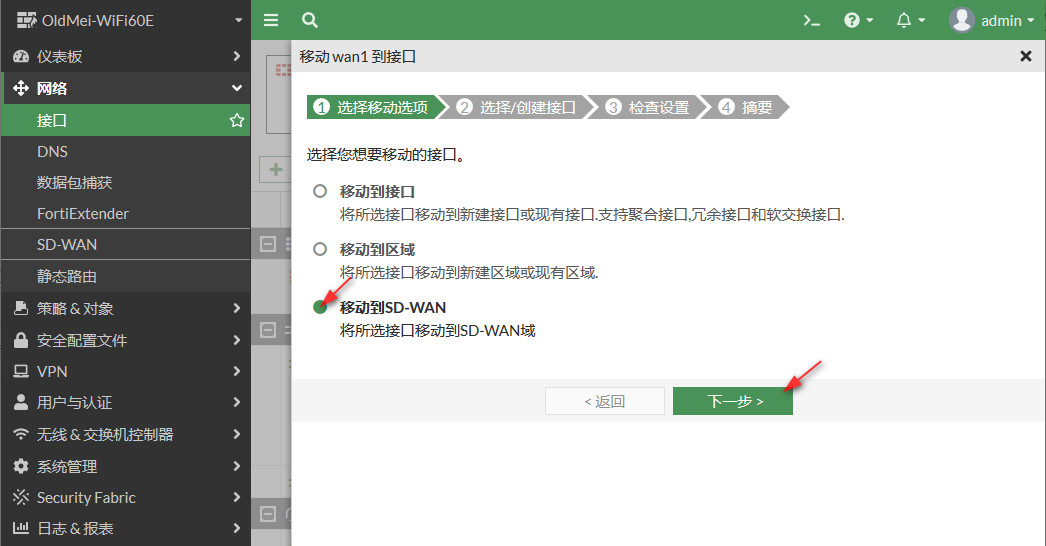Click the 移动到区域 option label
The width and height of the screenshot is (1046, 546).
pyautogui.click(x=378, y=250)
